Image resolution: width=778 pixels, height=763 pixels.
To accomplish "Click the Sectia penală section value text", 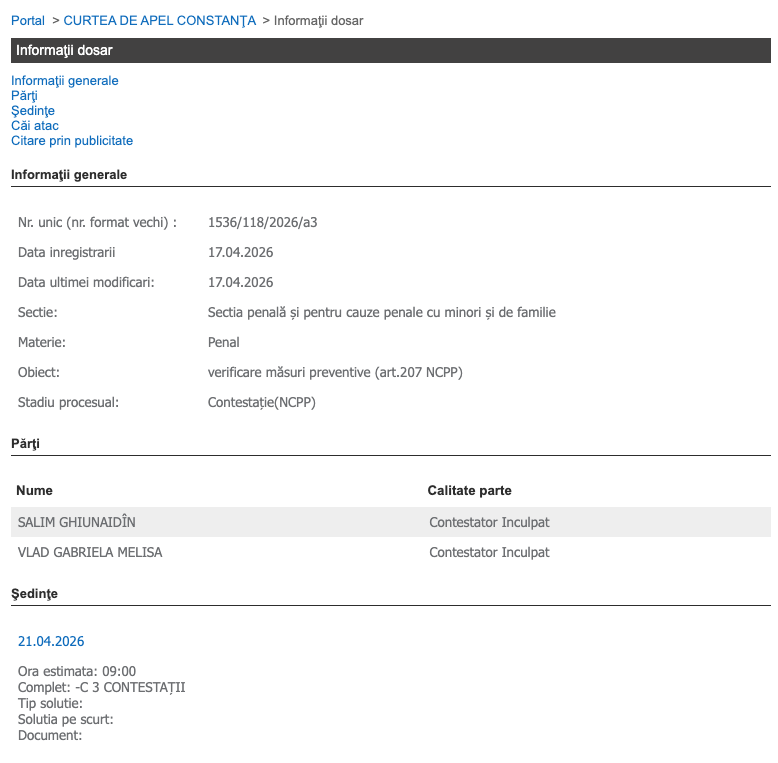I will click(x=381, y=312).
